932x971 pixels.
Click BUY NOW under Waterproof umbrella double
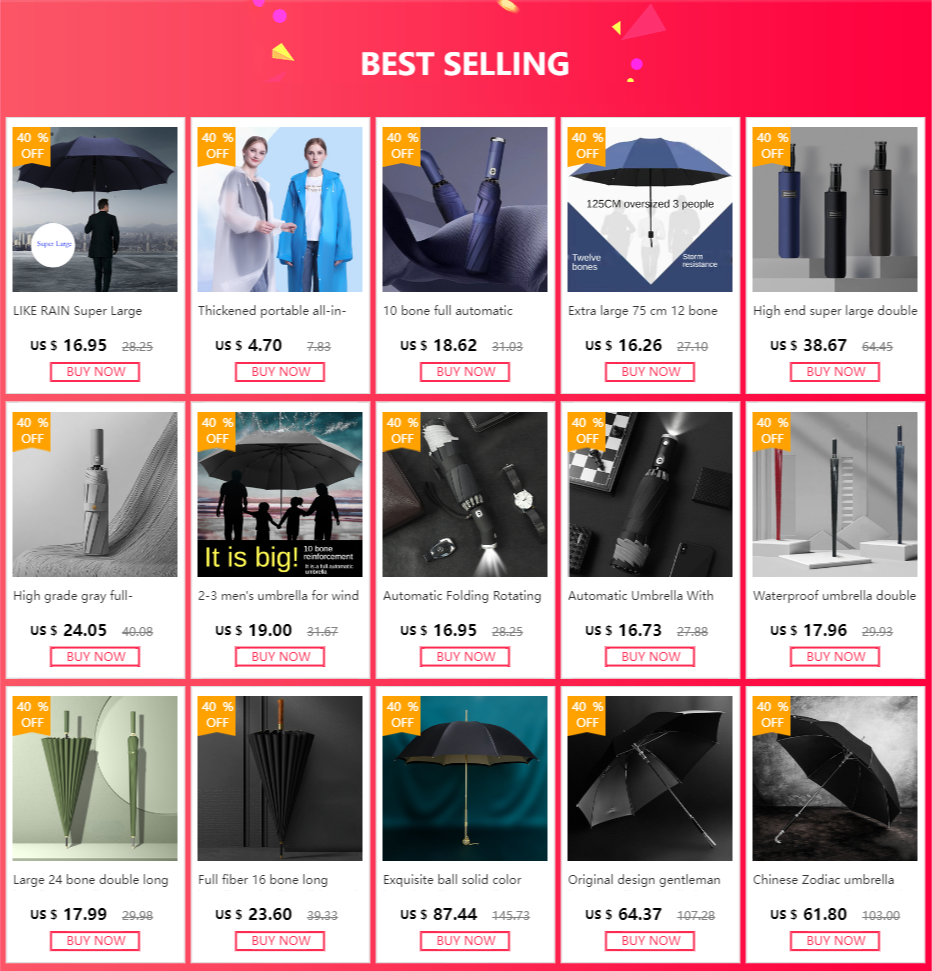(835, 656)
